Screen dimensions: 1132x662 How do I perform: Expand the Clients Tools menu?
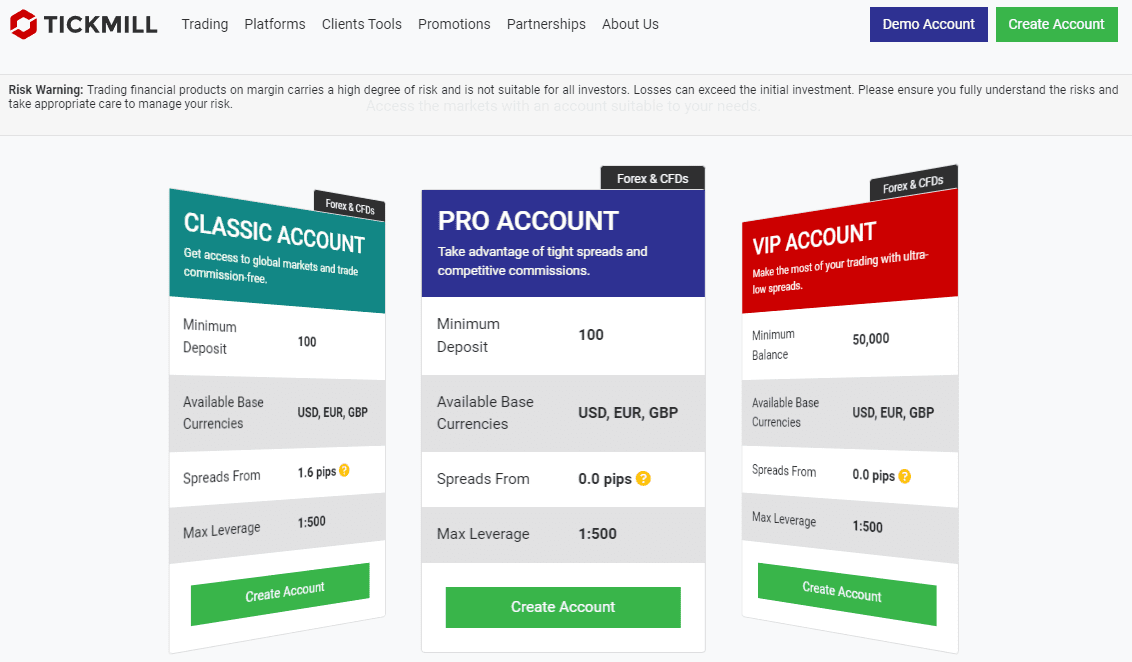click(x=361, y=24)
